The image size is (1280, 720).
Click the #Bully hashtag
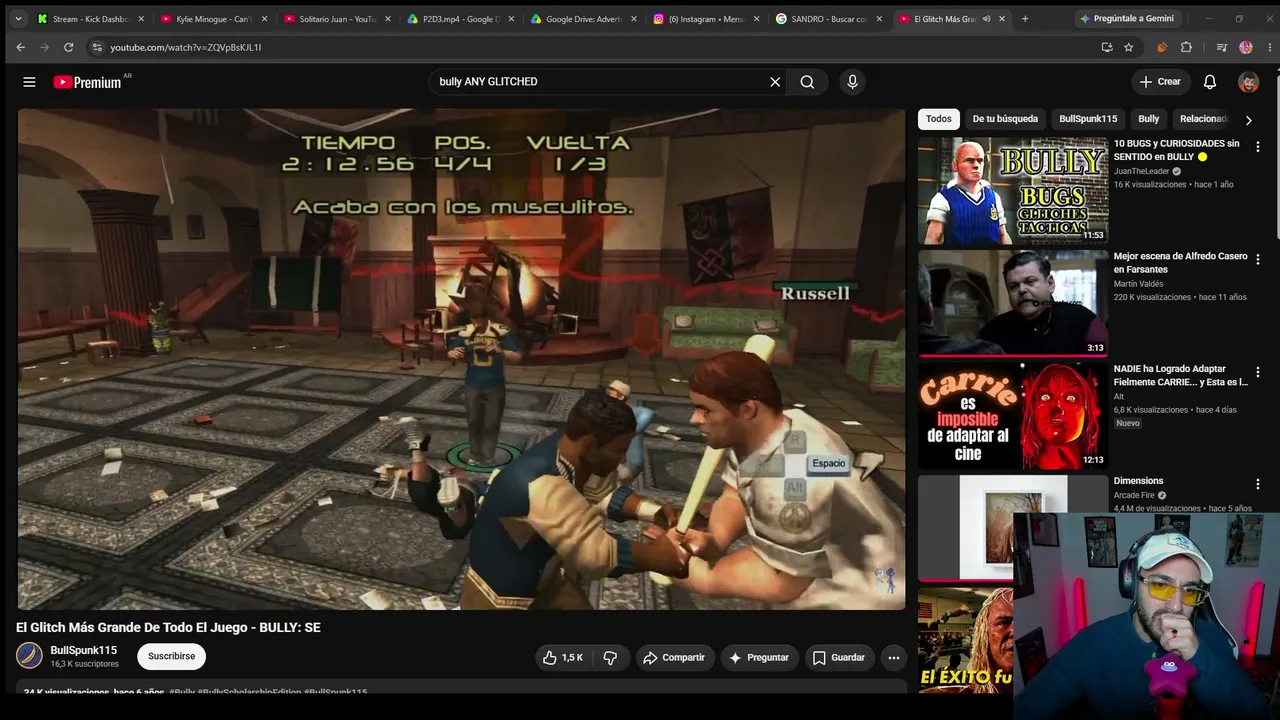(182, 692)
